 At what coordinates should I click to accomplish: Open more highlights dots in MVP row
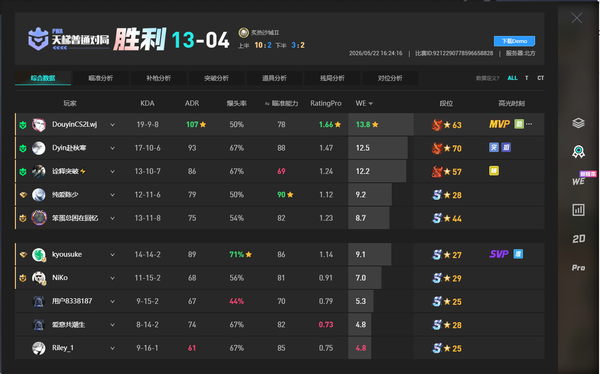[529, 124]
